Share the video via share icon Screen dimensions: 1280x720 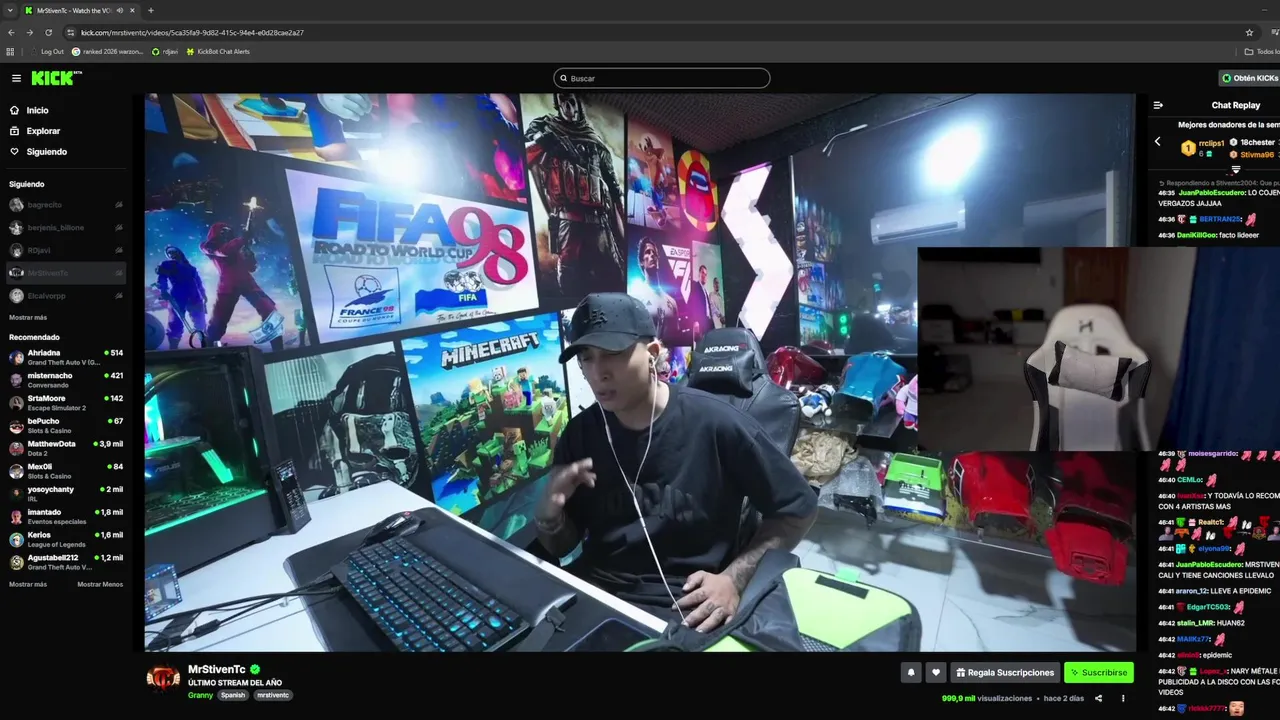[x=1098, y=699]
